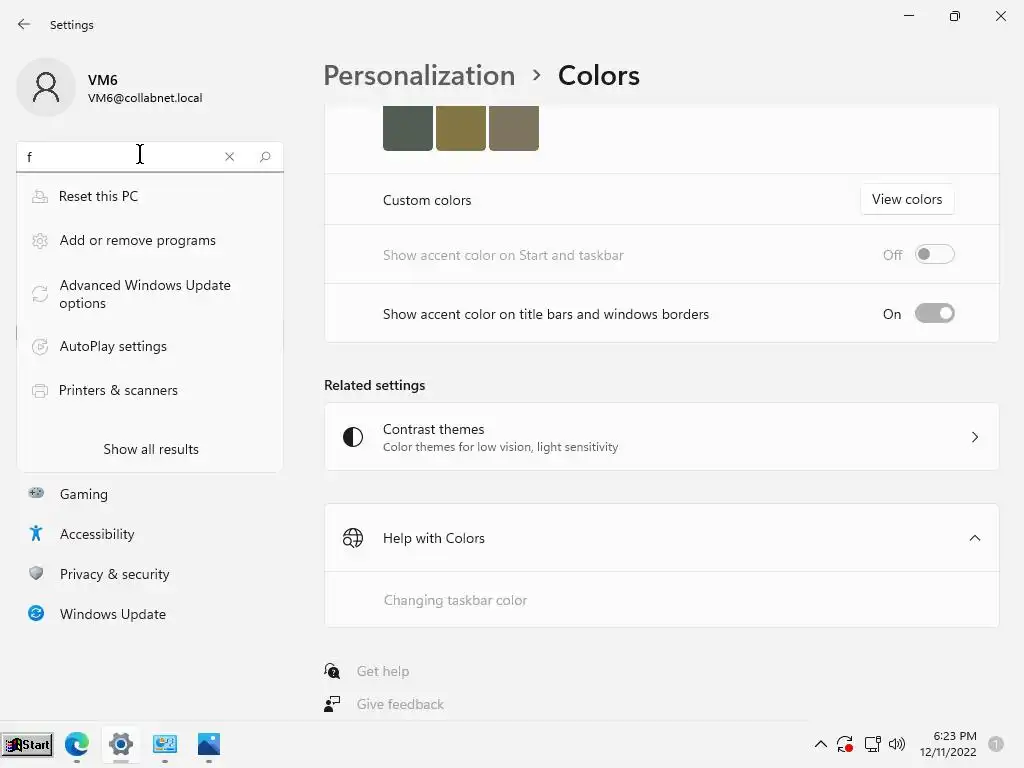Pick the olive gold color swatch
The image size is (1024, 768).
(x=460, y=129)
